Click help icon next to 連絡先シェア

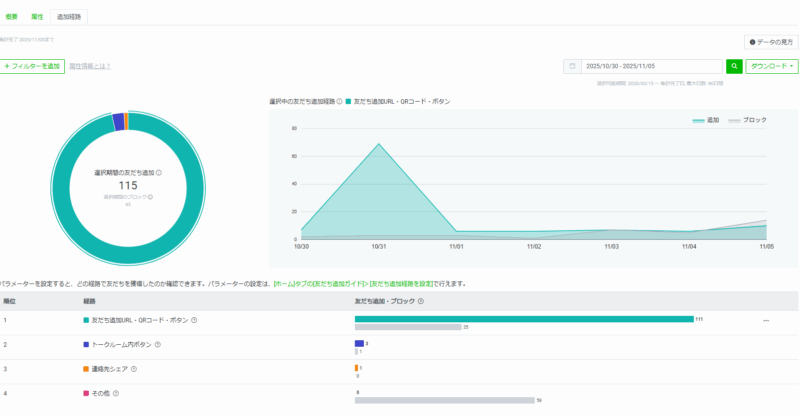click(x=134, y=369)
